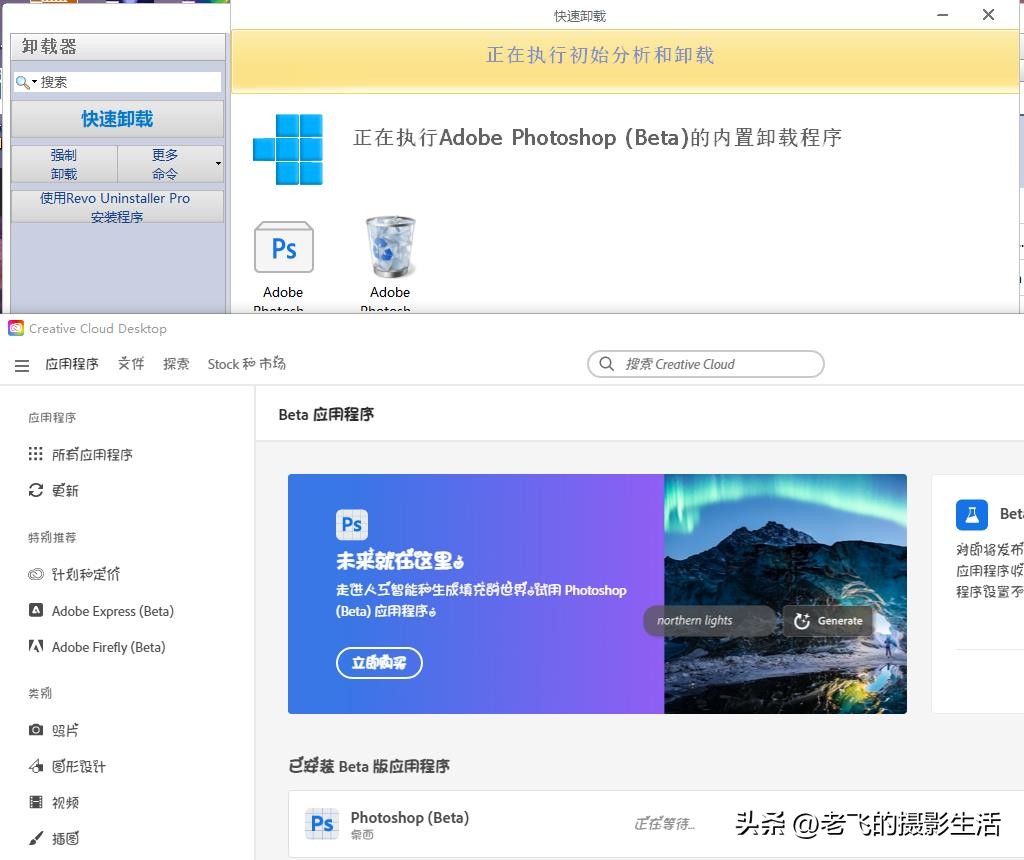1024x860 pixels.
Task: Expand the 更多命令 dropdown arrow
Action: (x=218, y=164)
